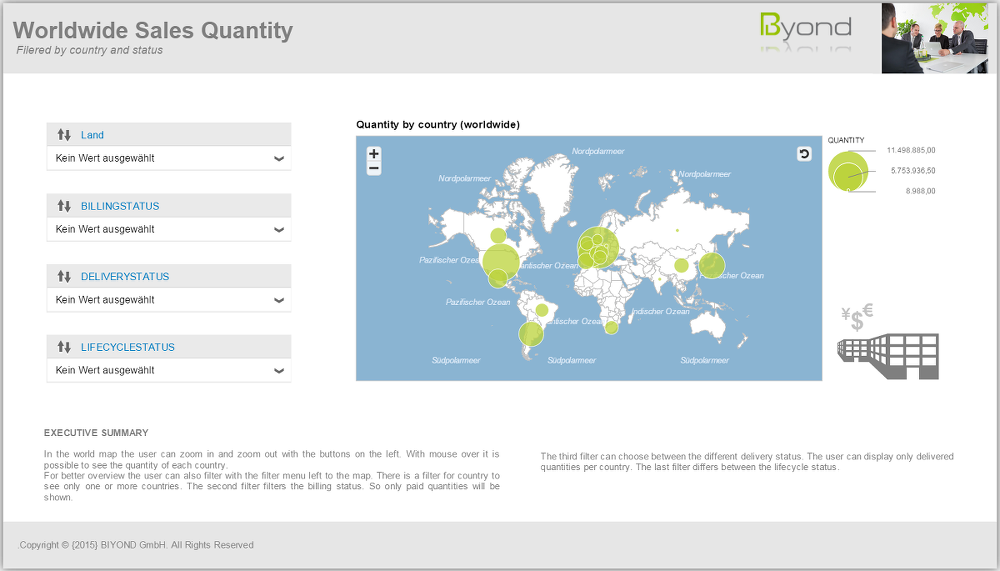Expand the LIFECYCLESTATUS value dropdown
1000x571 pixels.
coord(279,370)
